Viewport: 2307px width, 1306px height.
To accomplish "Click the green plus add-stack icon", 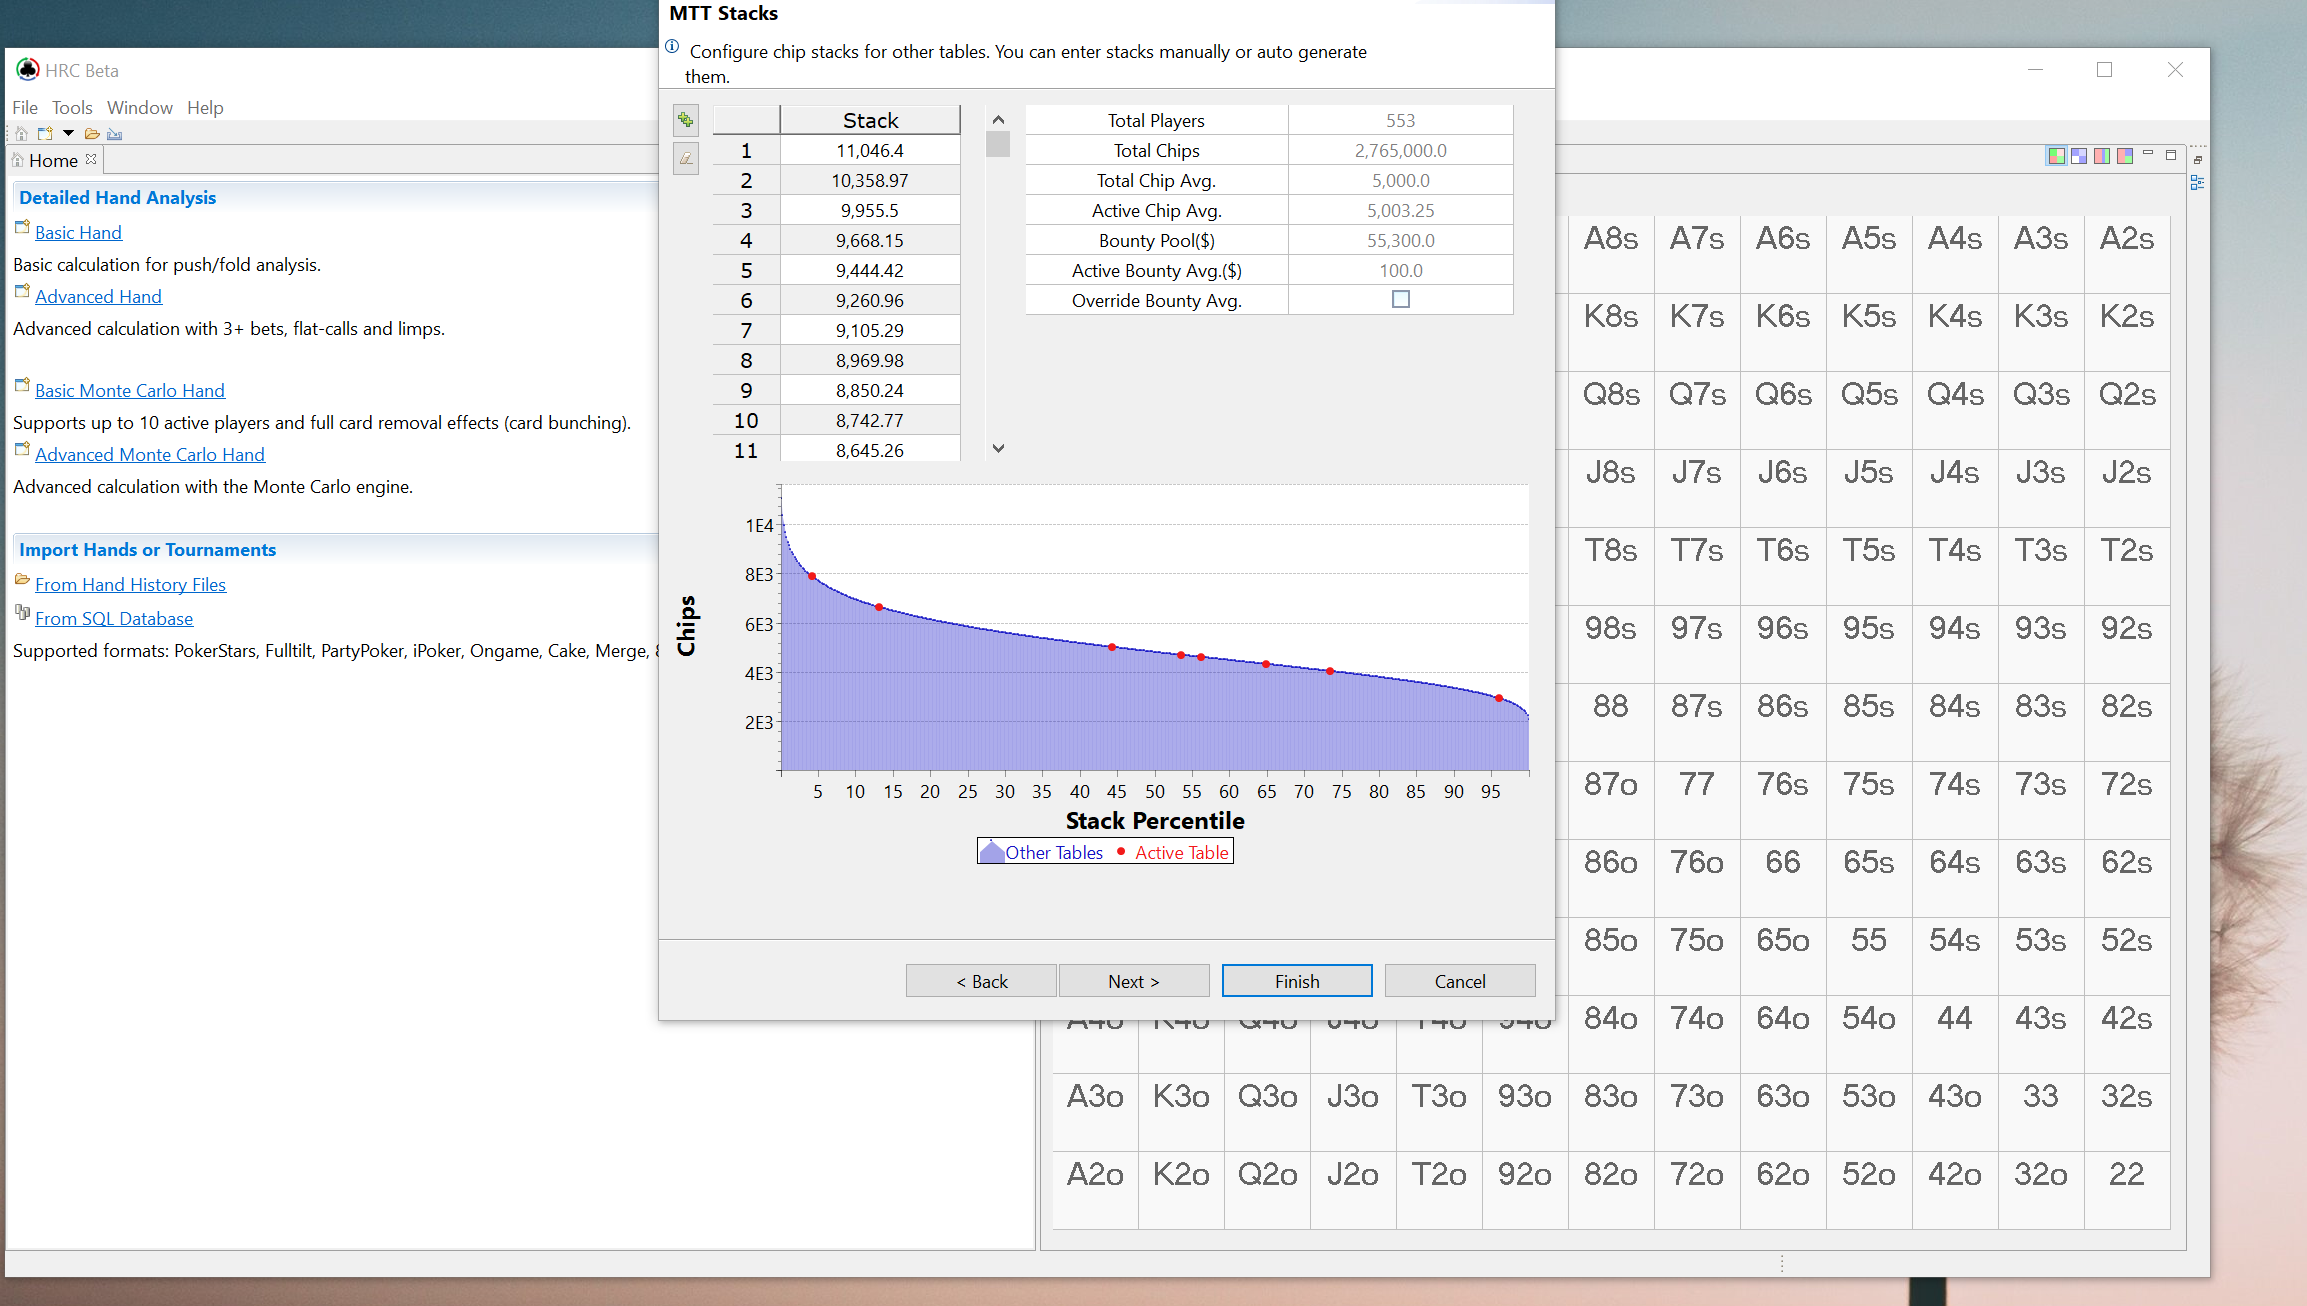I will click(685, 120).
